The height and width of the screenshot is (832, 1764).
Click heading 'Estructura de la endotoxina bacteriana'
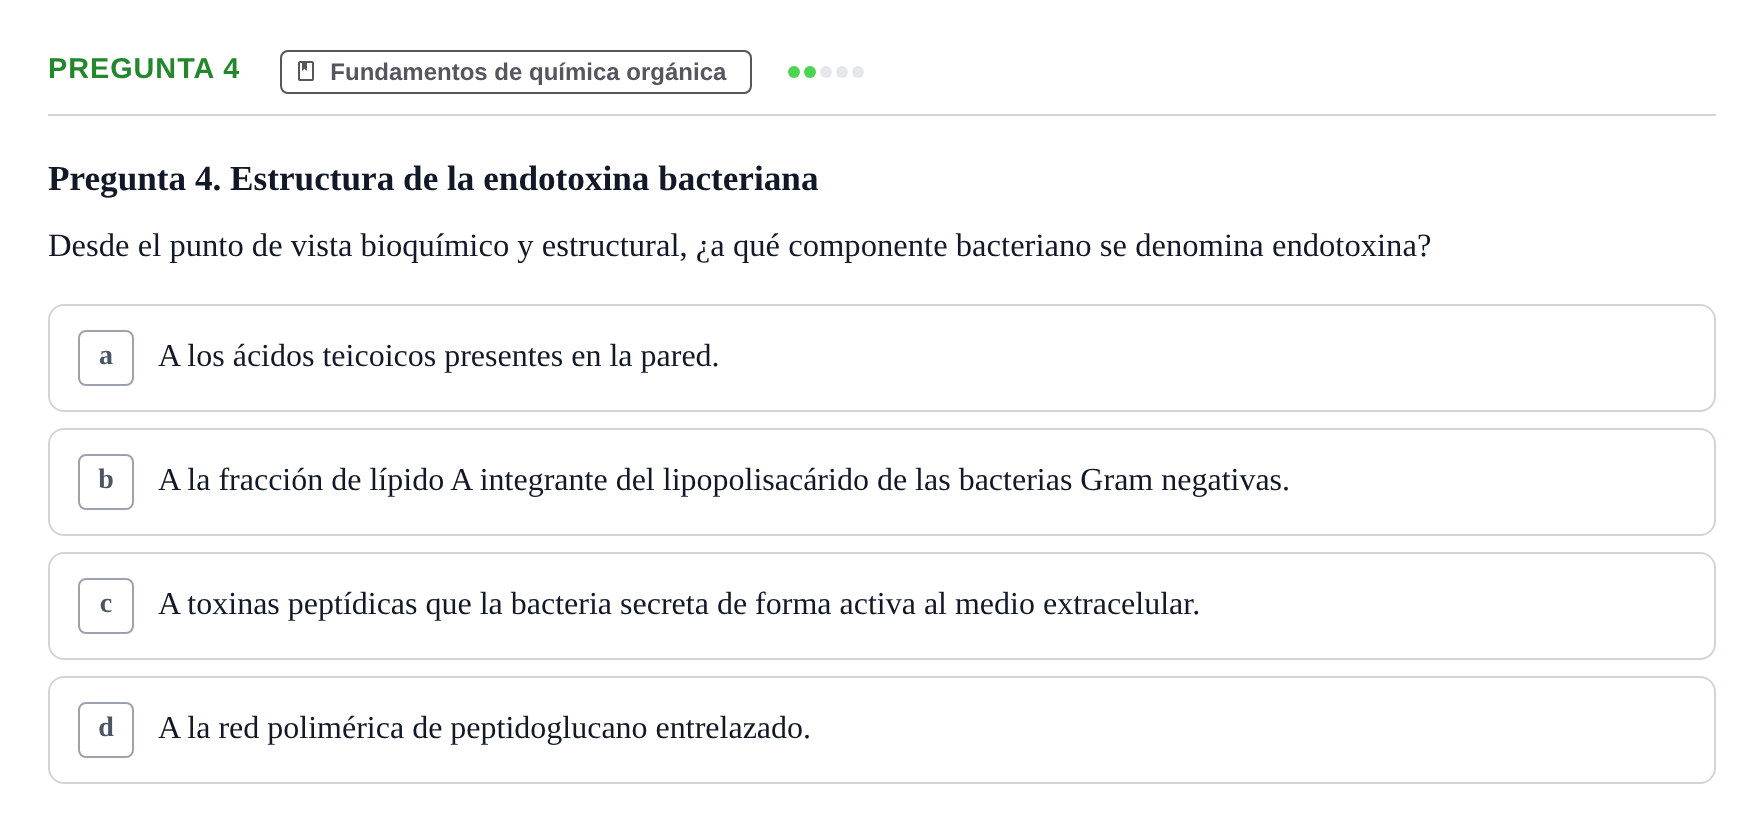point(524,178)
